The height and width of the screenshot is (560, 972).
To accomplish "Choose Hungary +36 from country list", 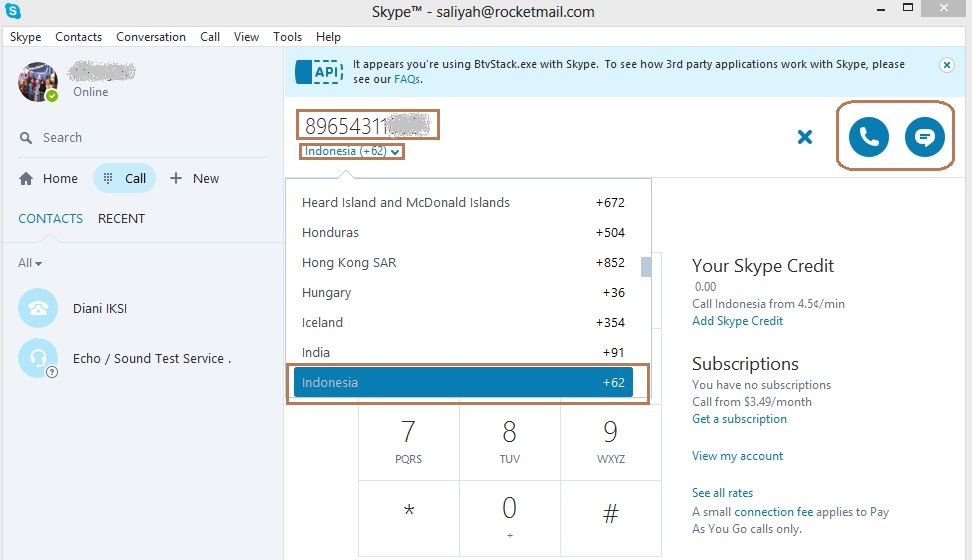I will point(463,292).
